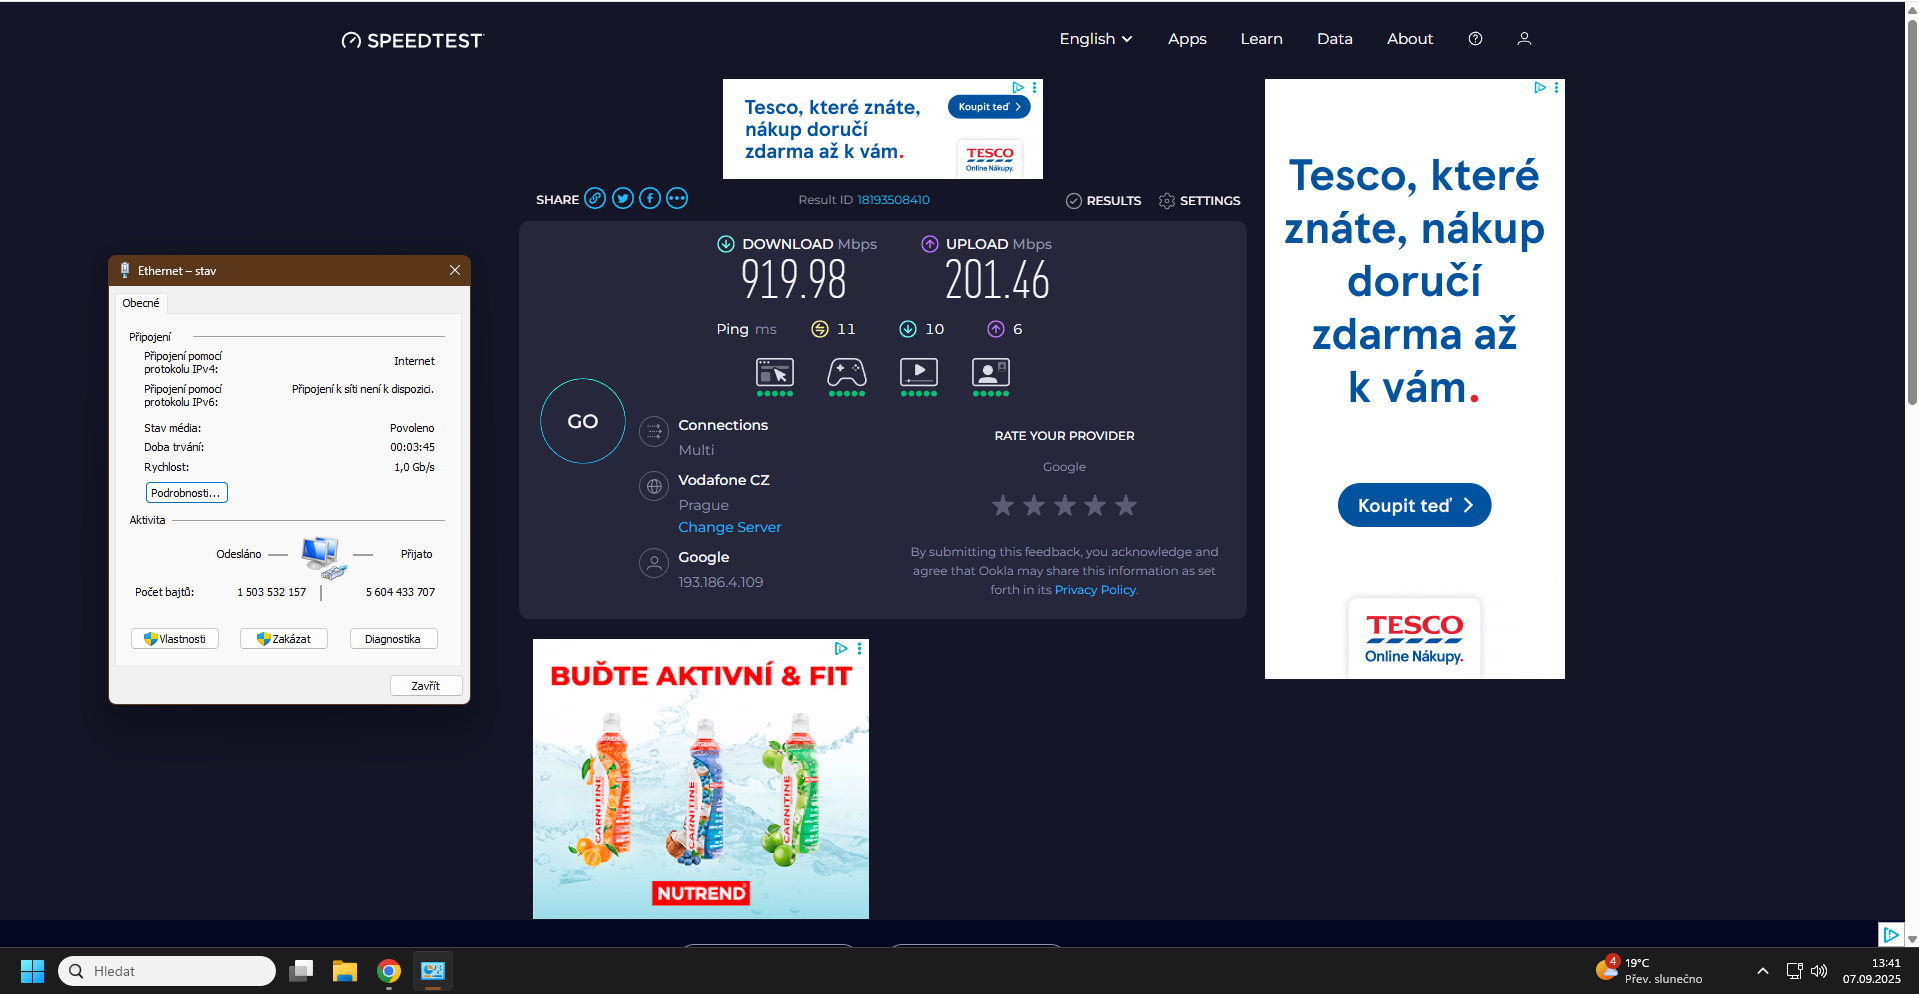Viewport: 1919px width, 994px height.
Task: Open Podrobnosti details in Ethernet window
Action: coord(187,493)
